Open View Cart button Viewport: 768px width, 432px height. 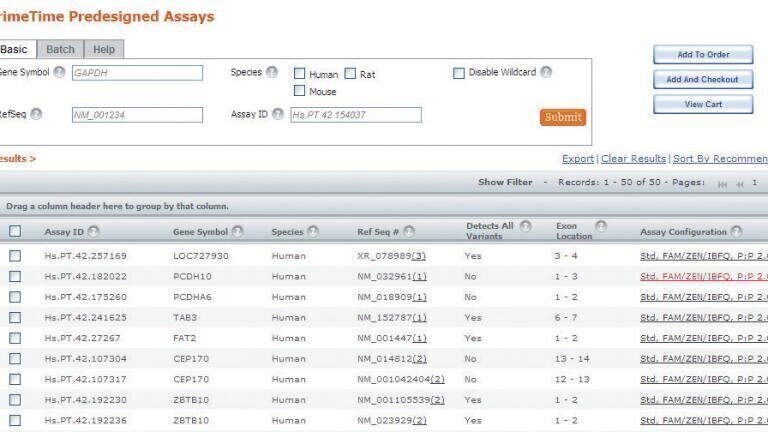pyautogui.click(x=703, y=104)
